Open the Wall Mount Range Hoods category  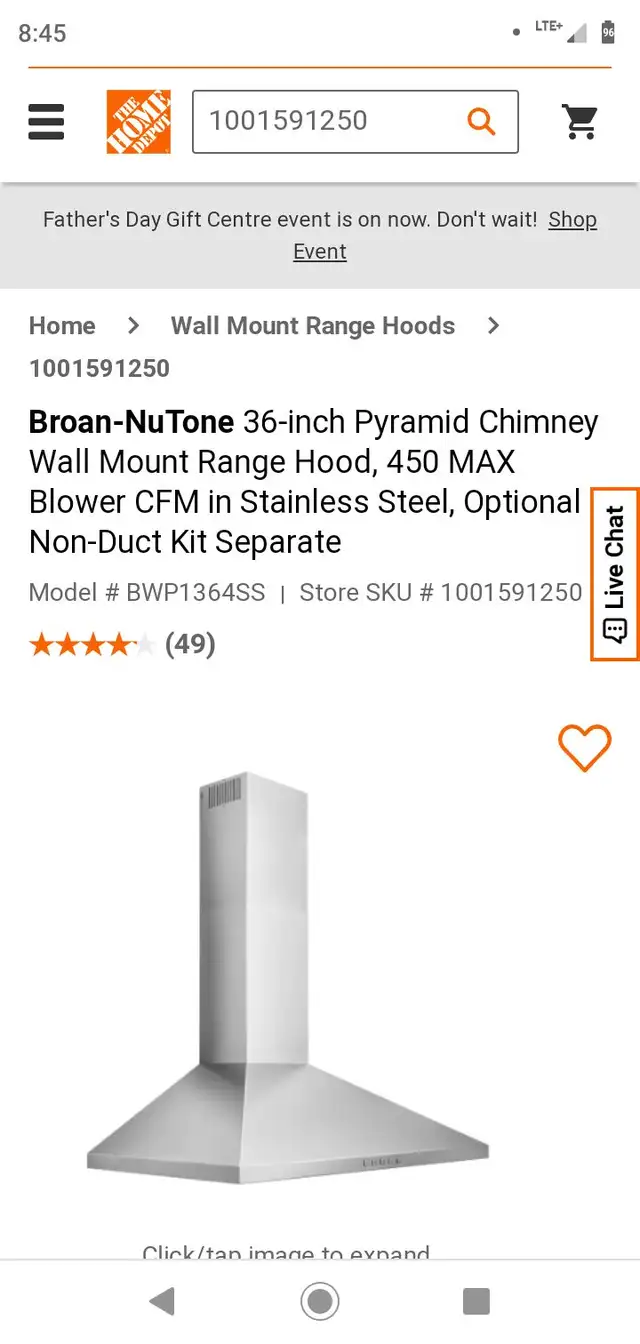313,326
